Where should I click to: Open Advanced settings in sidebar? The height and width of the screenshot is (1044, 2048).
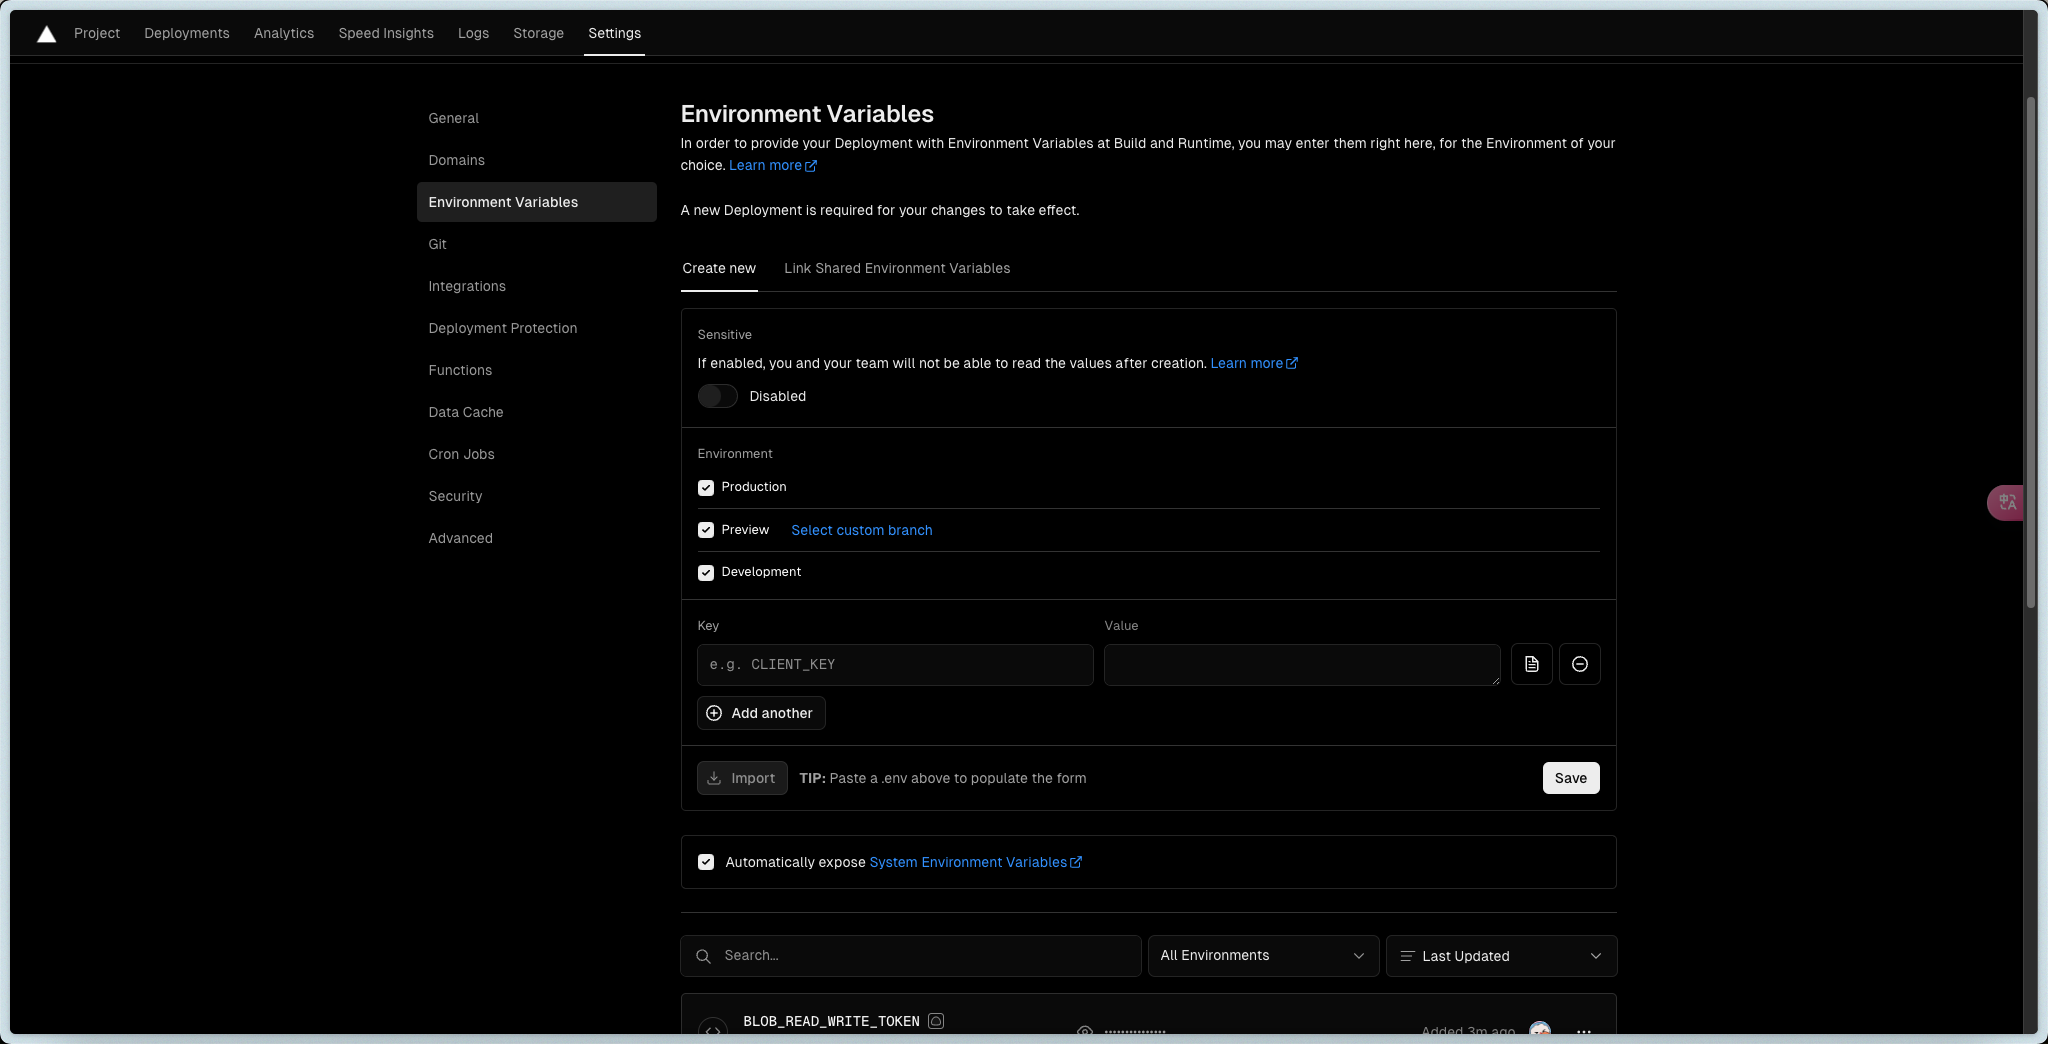pyautogui.click(x=537, y=538)
